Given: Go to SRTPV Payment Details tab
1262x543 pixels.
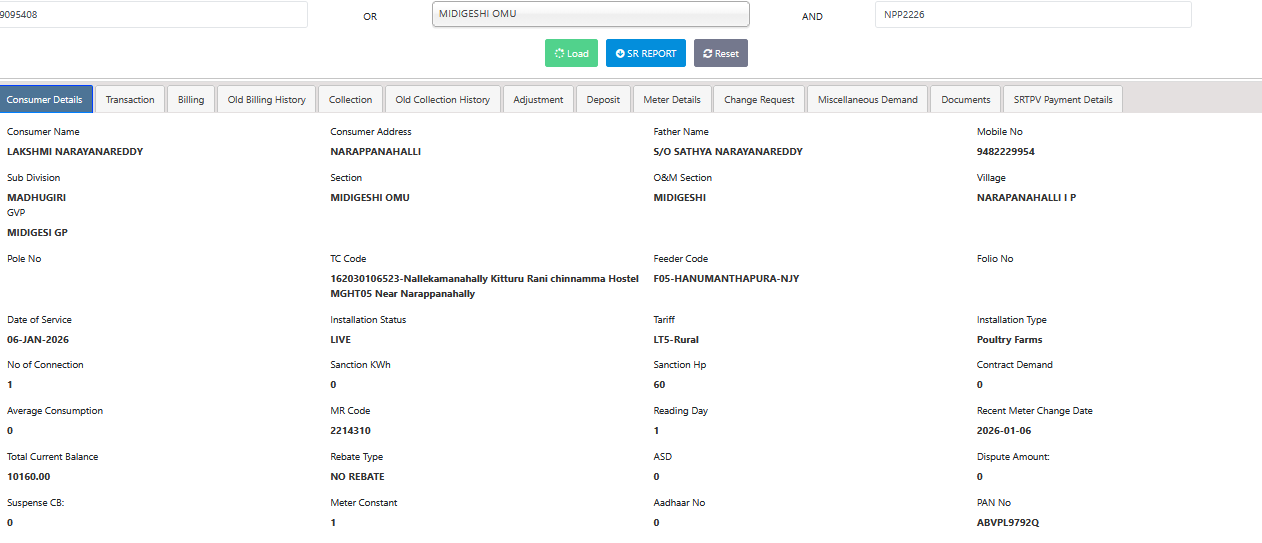Looking at the screenshot, I should pyautogui.click(x=1062, y=99).
